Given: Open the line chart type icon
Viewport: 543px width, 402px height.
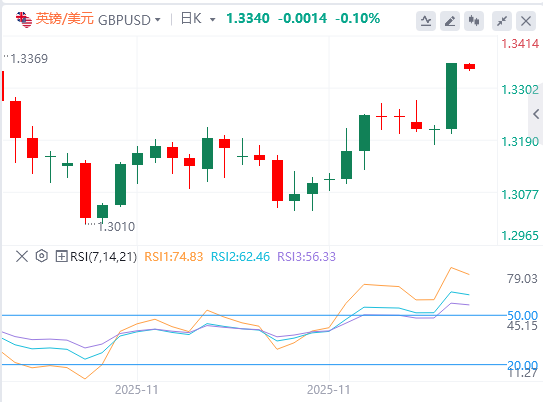Looking at the screenshot, I should (426, 21).
